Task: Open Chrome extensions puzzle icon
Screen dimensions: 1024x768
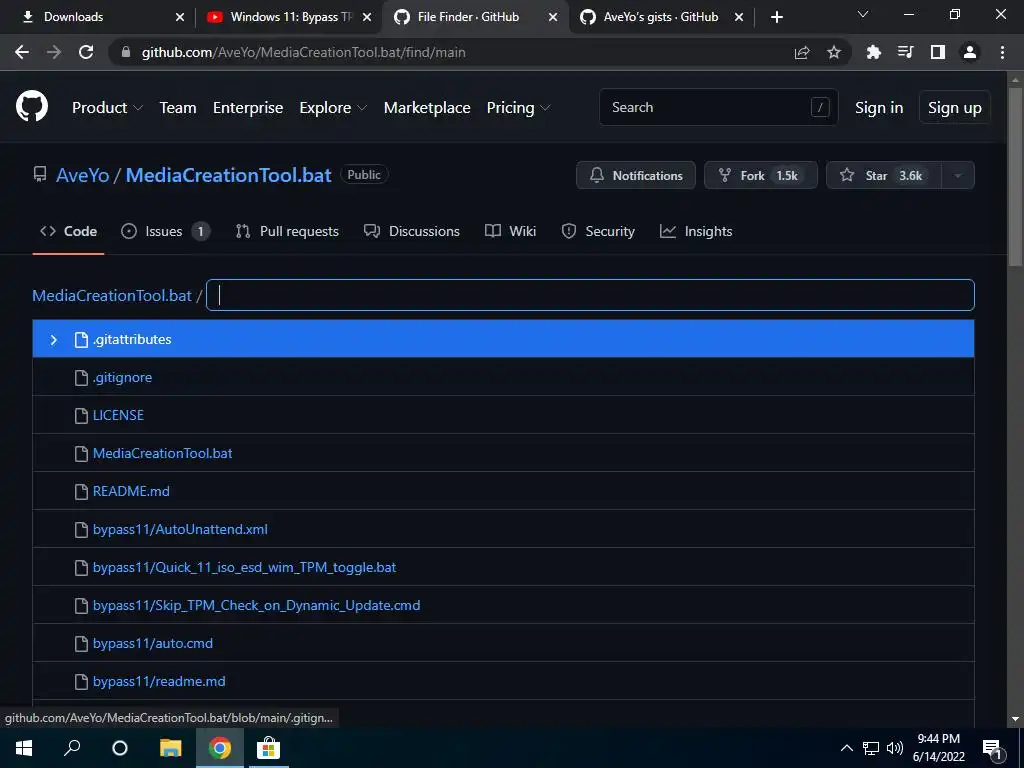Action: point(873,52)
